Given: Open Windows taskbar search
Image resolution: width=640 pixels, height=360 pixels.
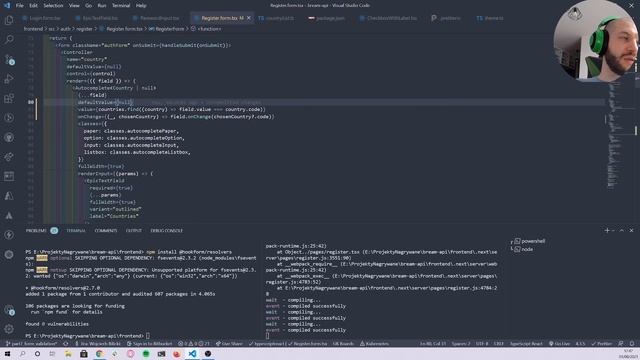Looking at the screenshot, I should point(22,353).
